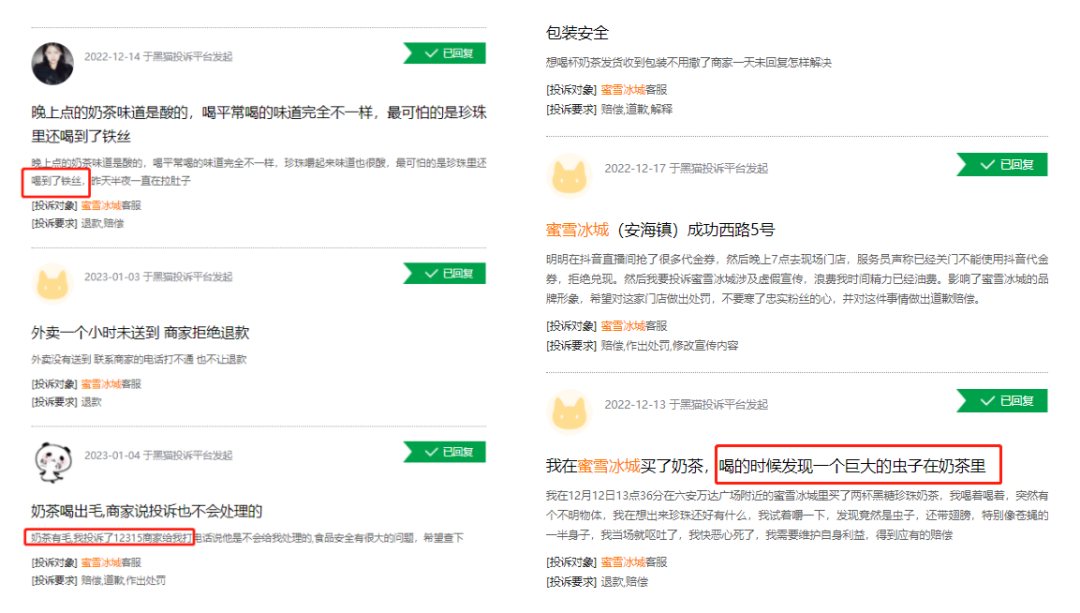Click the cat avatar on 2022-12-13 complaint

[570, 411]
